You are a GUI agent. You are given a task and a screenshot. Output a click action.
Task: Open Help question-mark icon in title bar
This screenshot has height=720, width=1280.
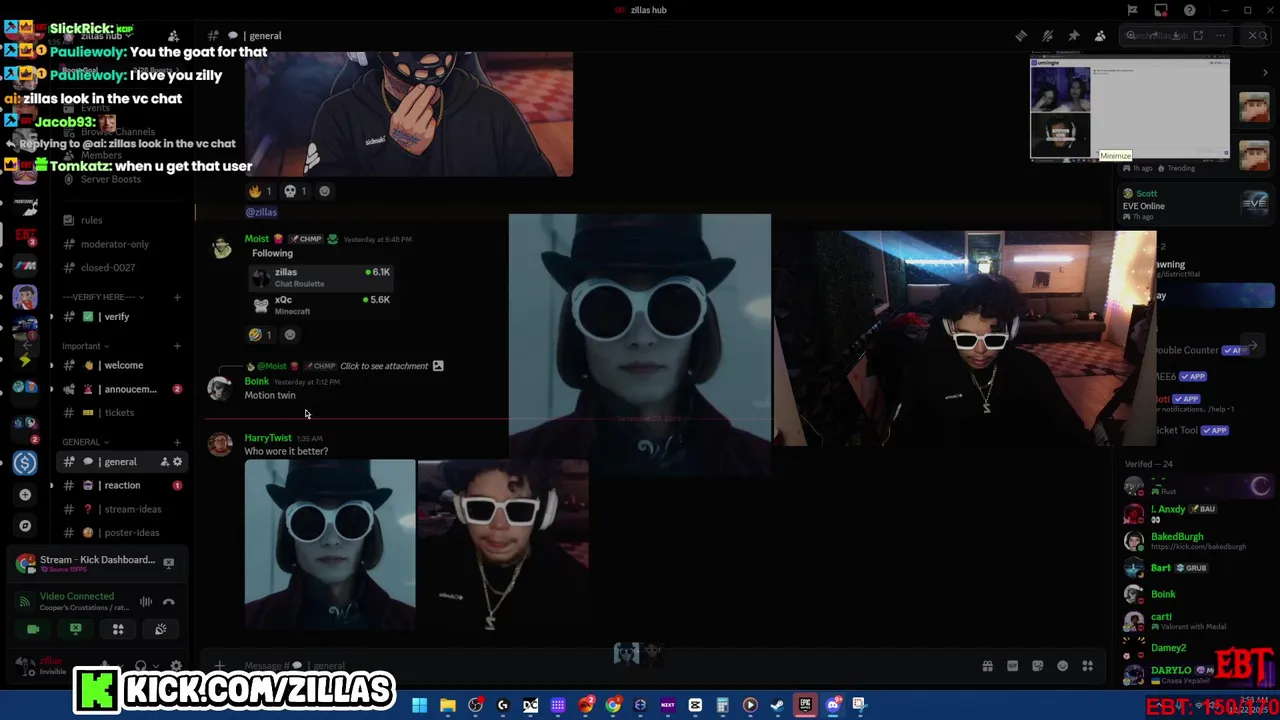click(1189, 10)
